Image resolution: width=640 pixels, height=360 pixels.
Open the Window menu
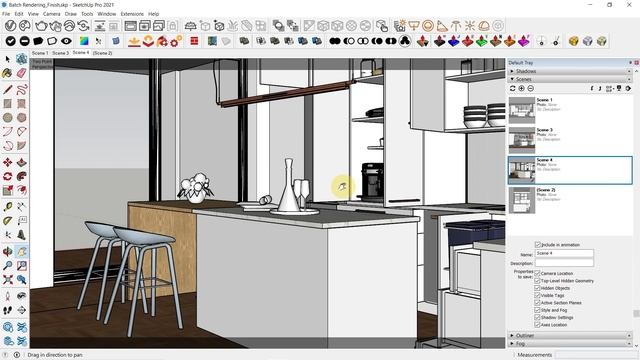pos(107,14)
